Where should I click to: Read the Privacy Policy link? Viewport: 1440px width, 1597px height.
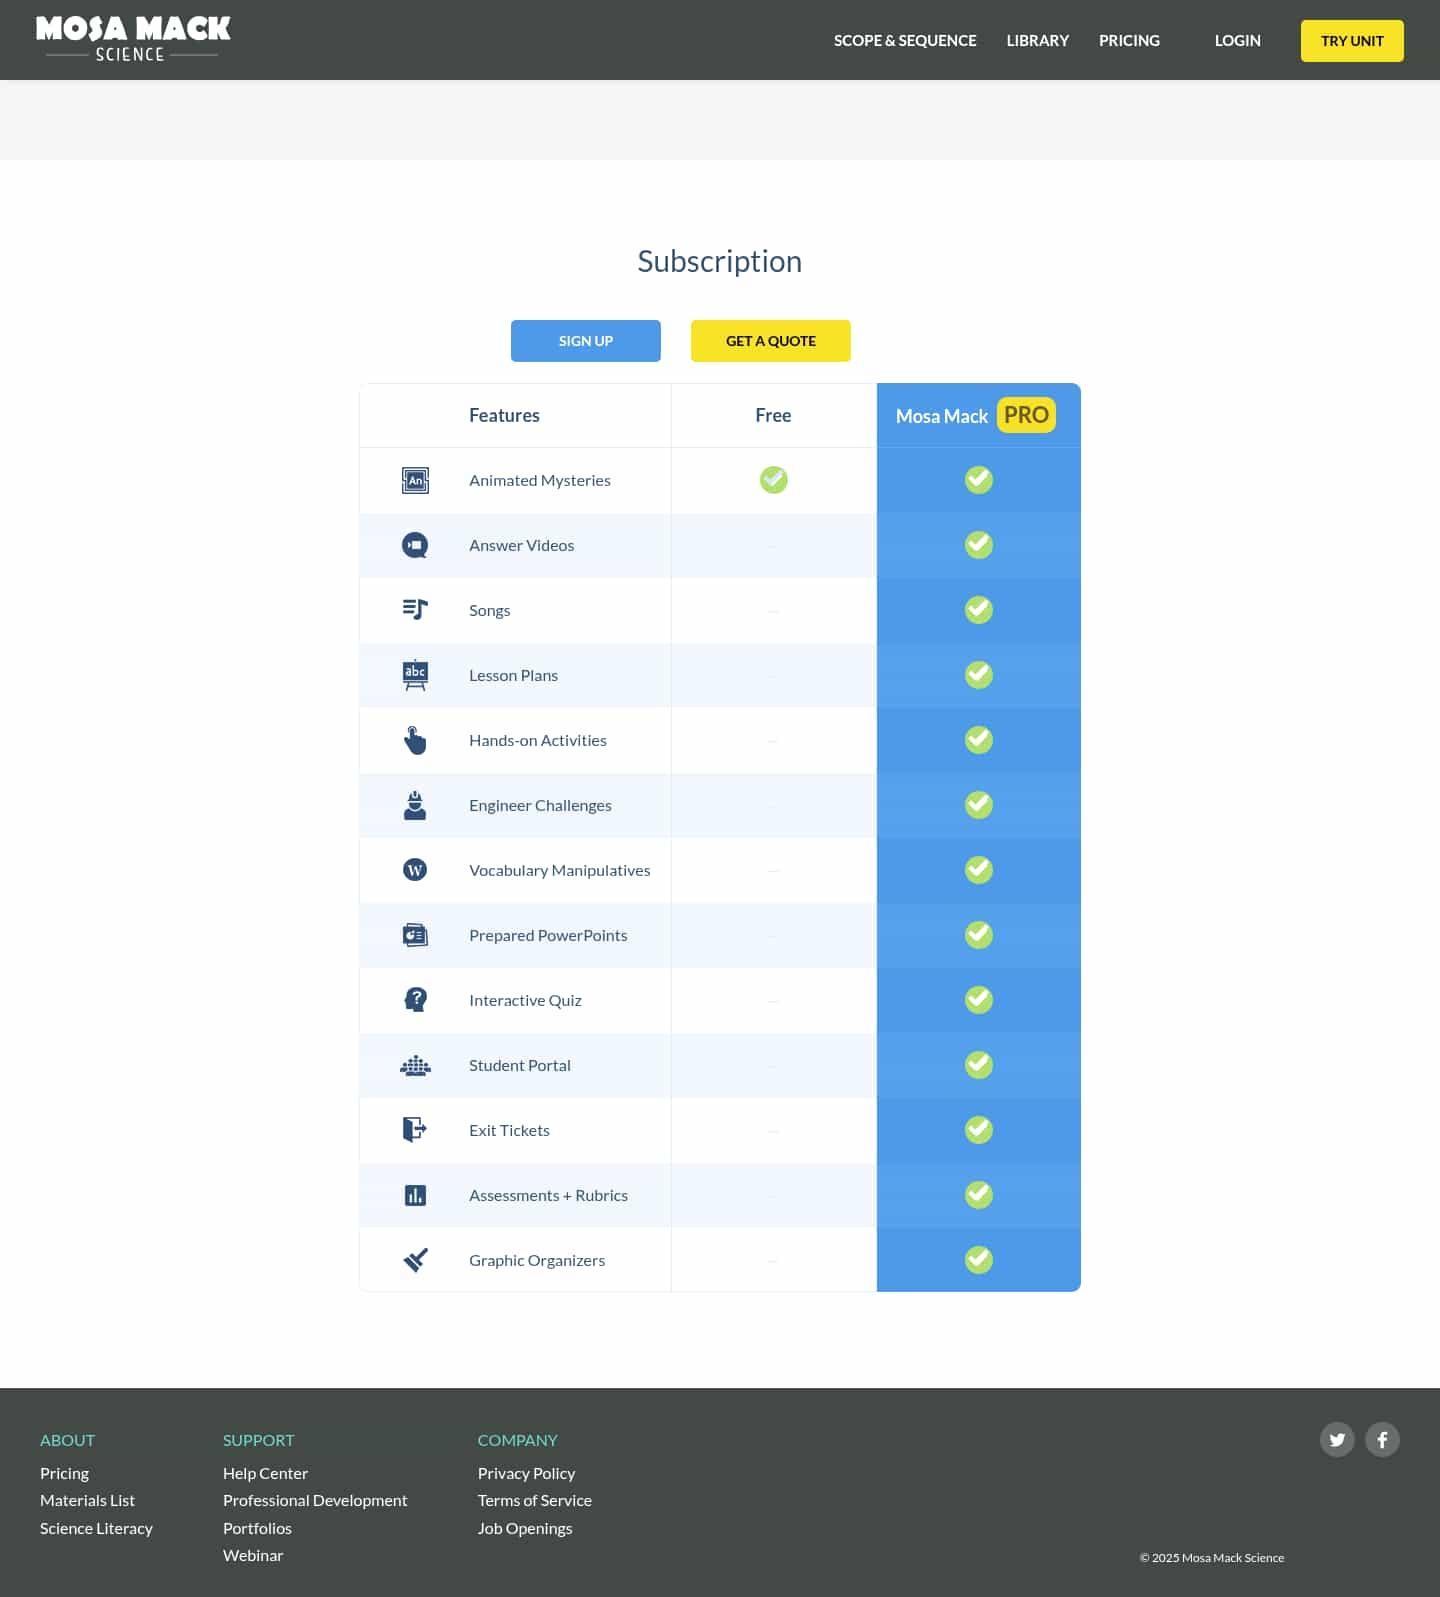pyautogui.click(x=526, y=1473)
